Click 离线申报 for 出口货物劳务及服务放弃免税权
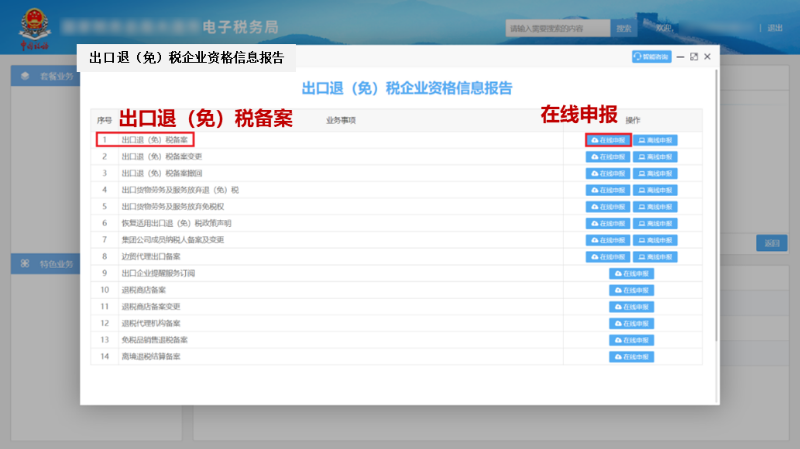The image size is (800, 449). coord(655,207)
